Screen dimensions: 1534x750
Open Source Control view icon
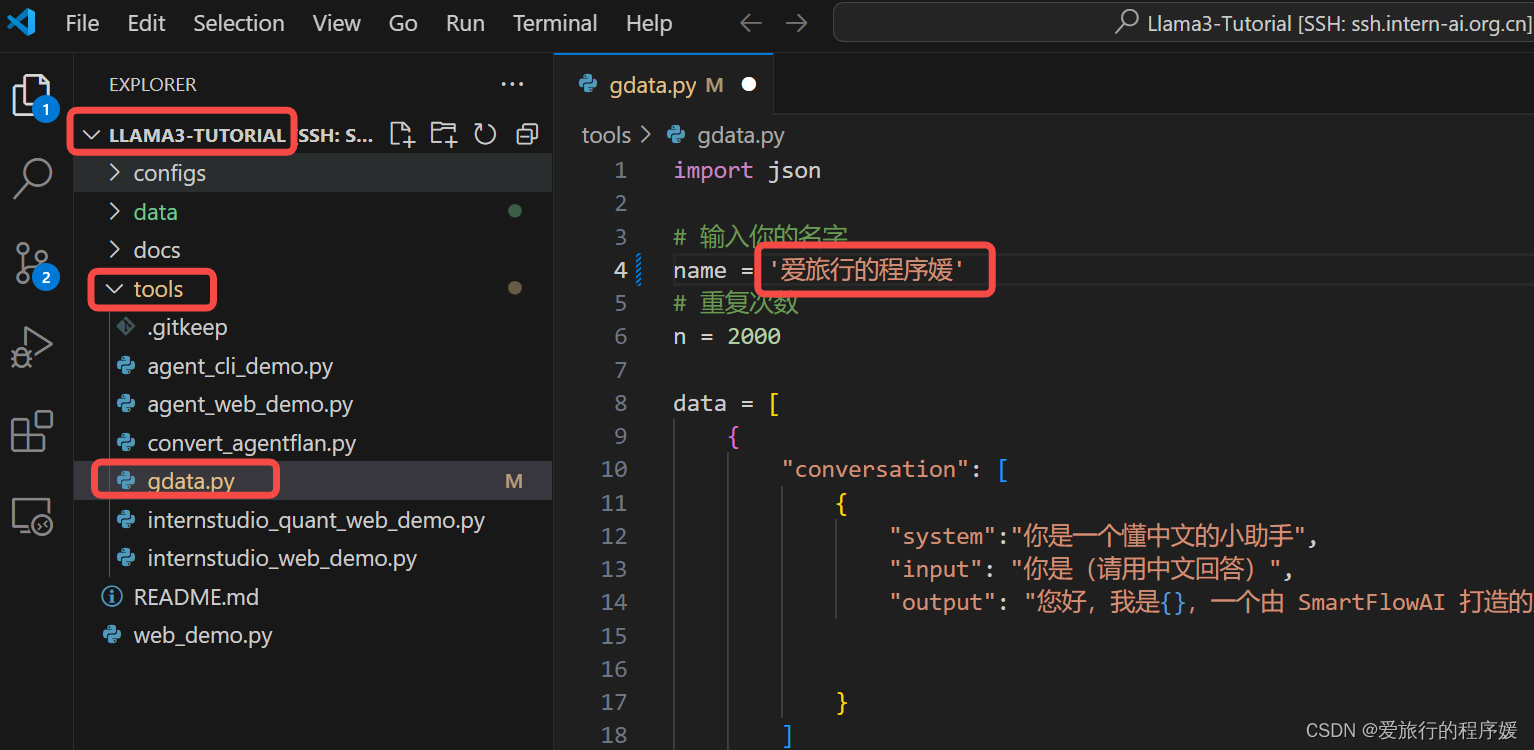32,264
